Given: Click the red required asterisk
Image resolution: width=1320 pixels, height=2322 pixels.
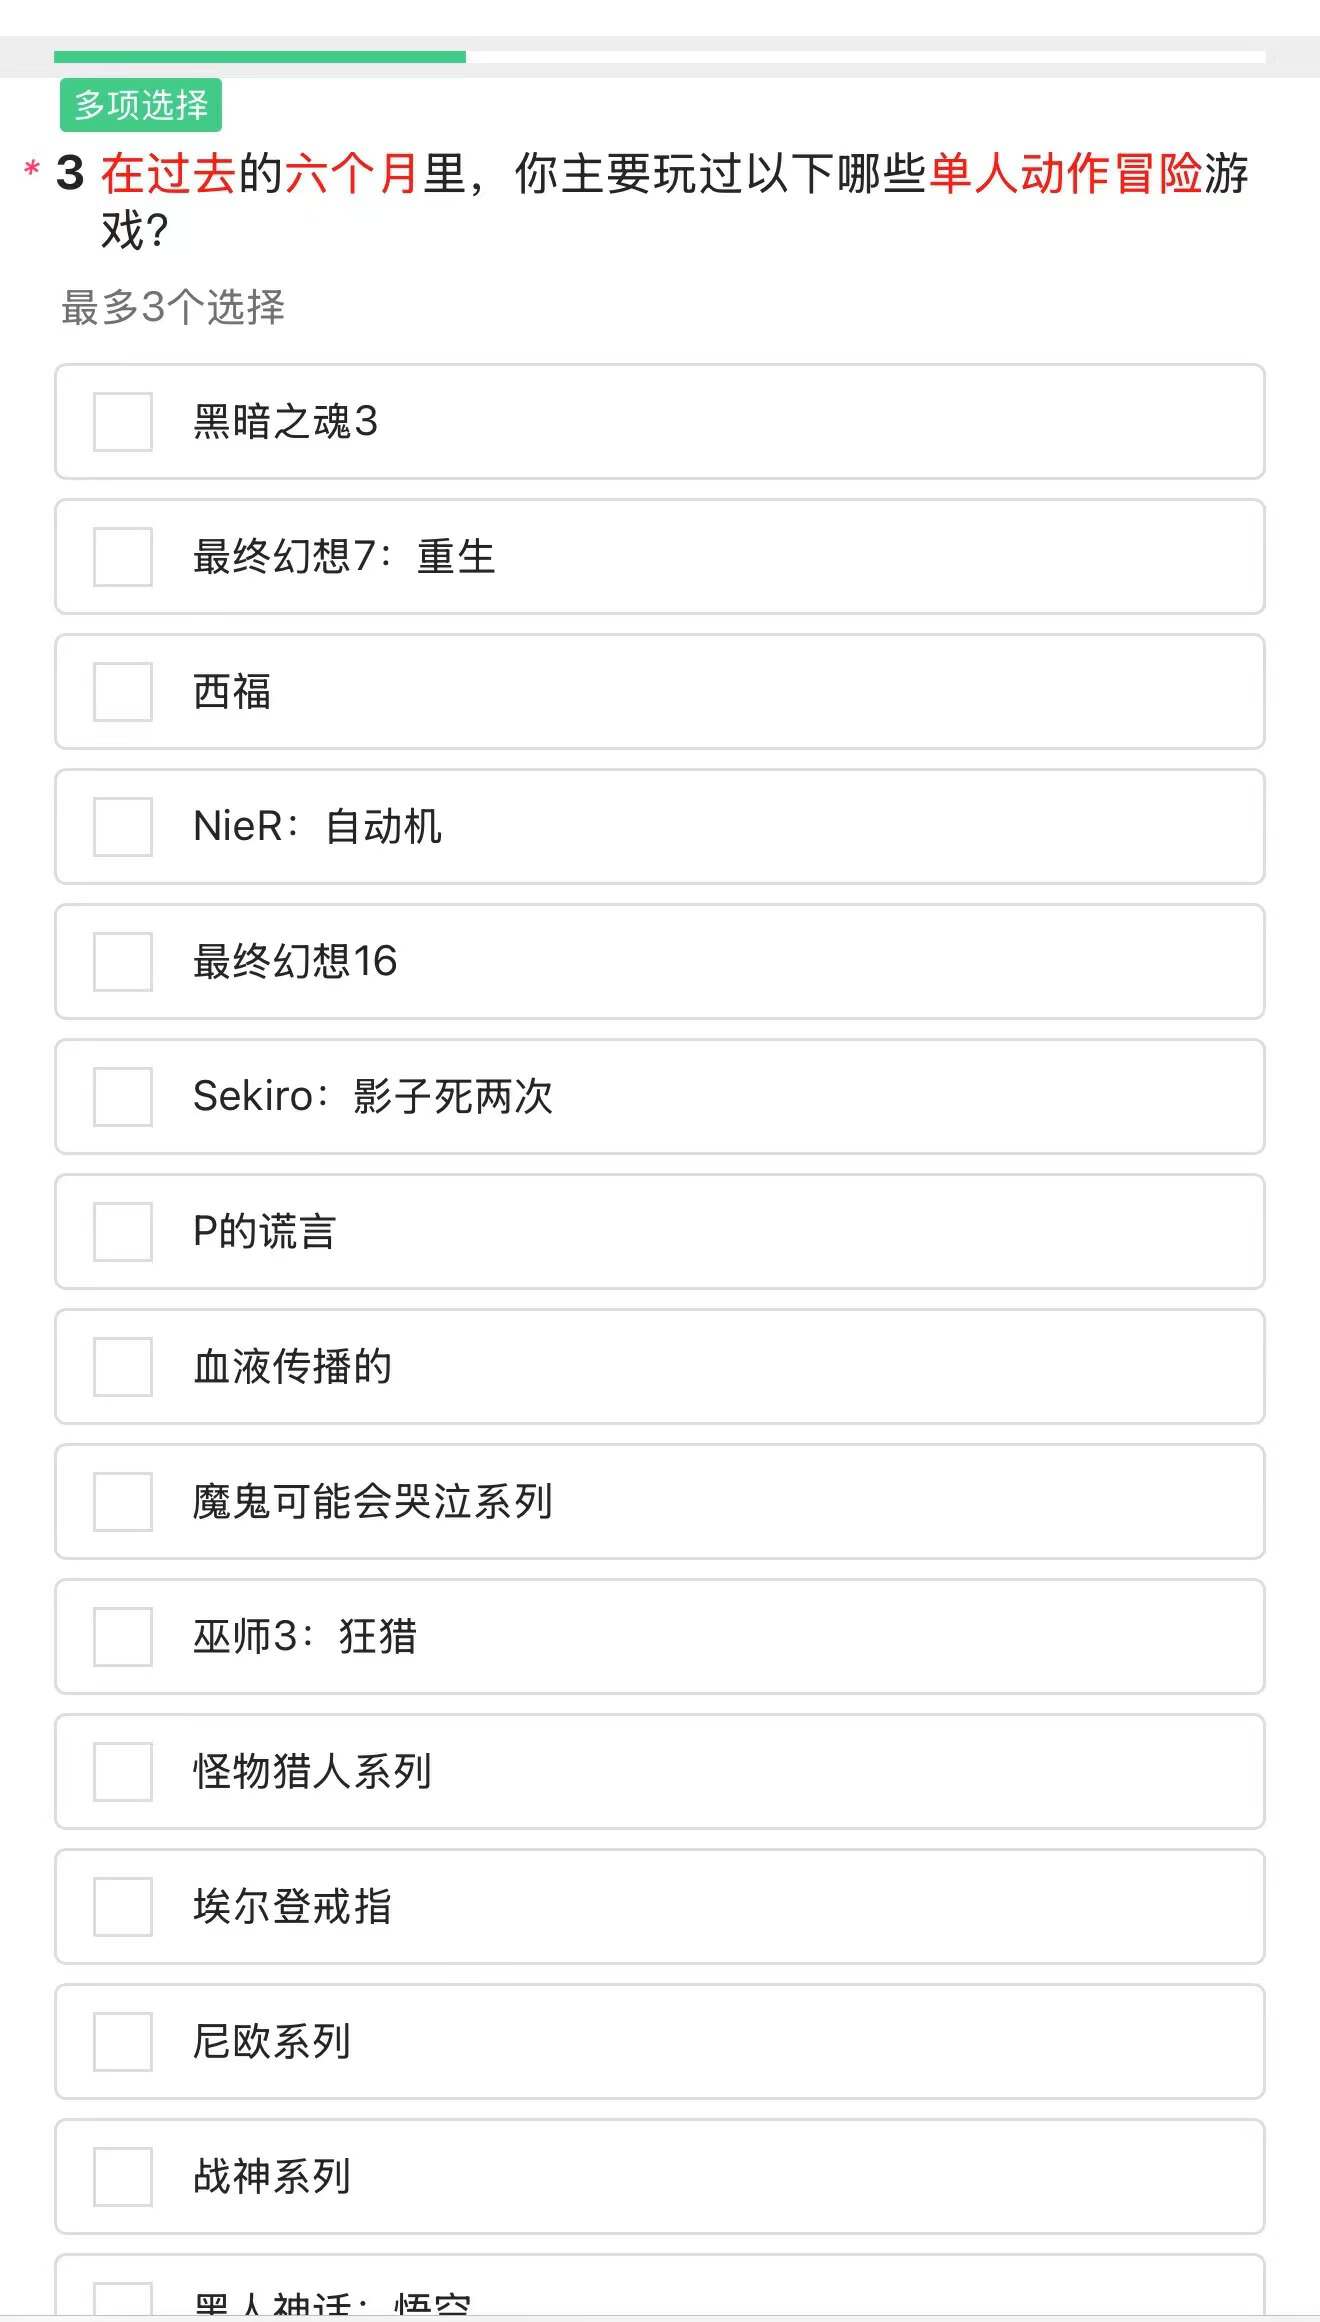Looking at the screenshot, I should point(32,168).
